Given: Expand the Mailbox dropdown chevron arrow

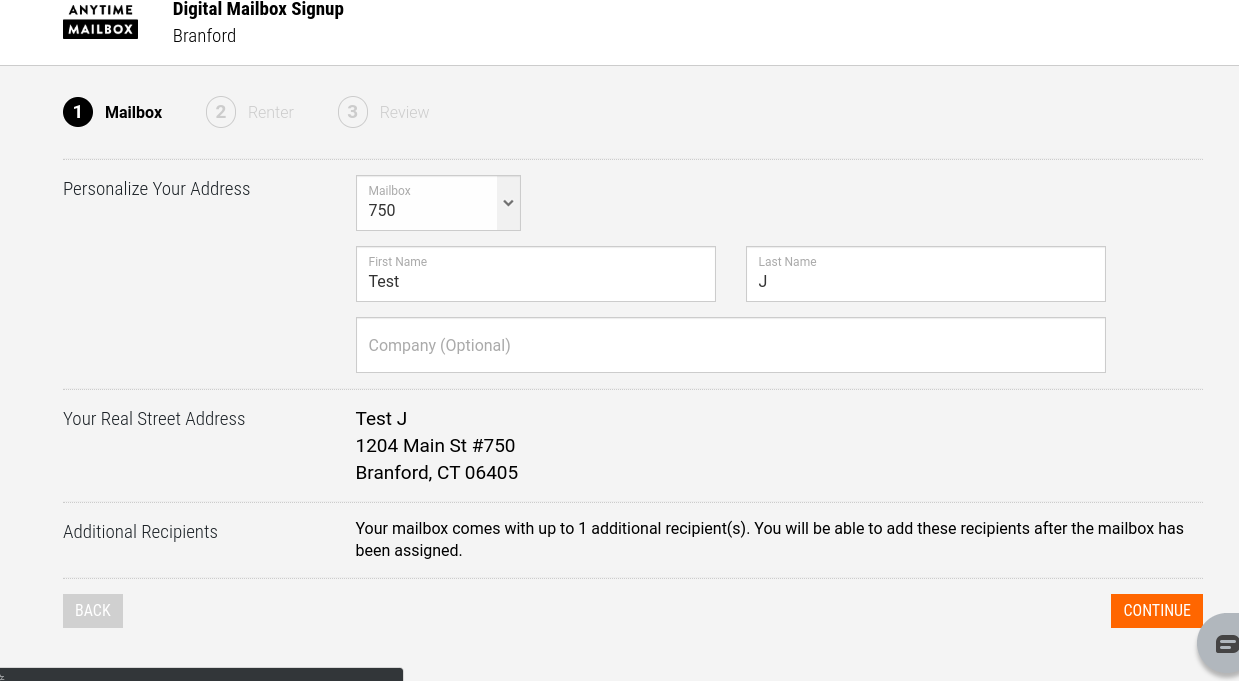Looking at the screenshot, I should click(x=508, y=203).
